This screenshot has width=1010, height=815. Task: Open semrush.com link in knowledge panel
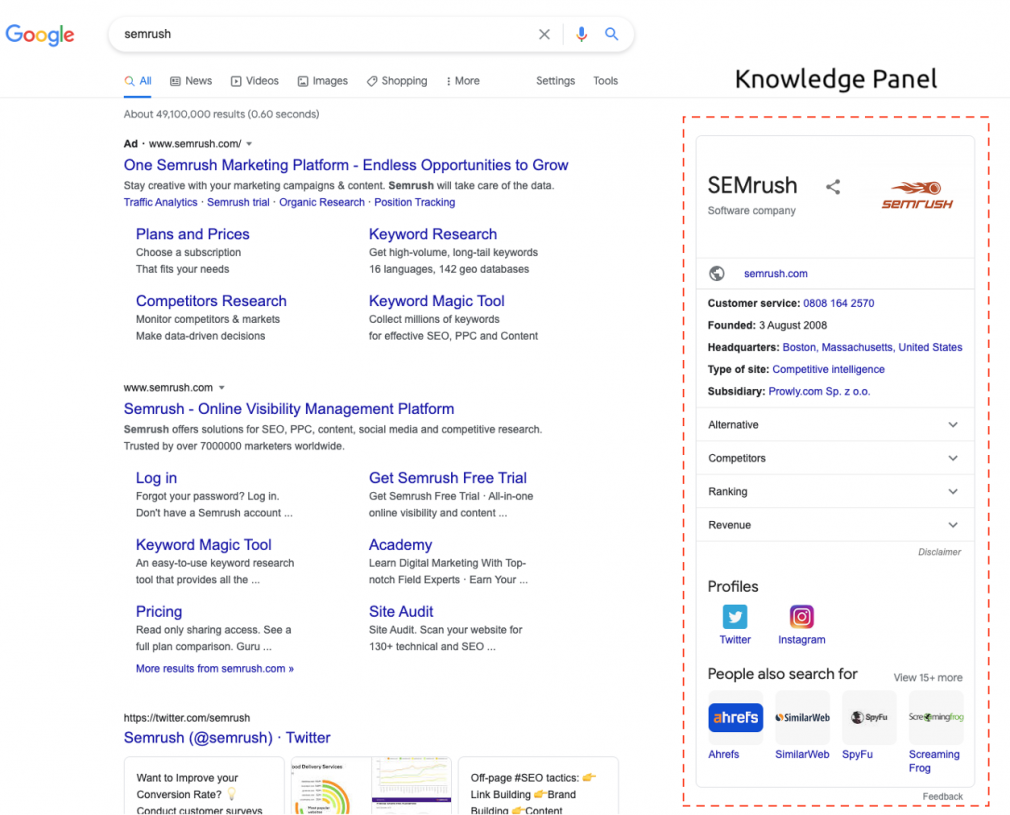(x=776, y=274)
